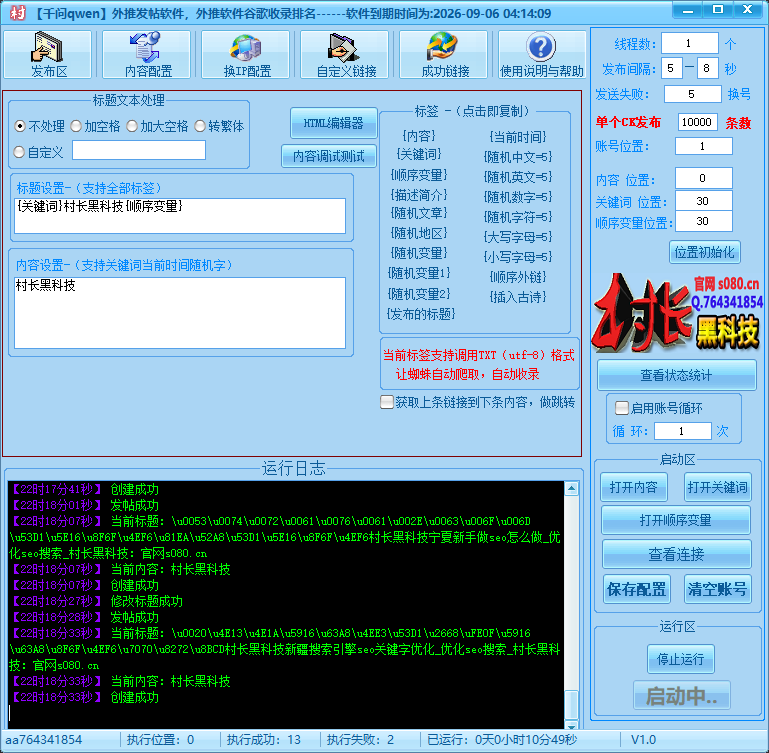Copy the {随机中文=5} tag

[517, 156]
